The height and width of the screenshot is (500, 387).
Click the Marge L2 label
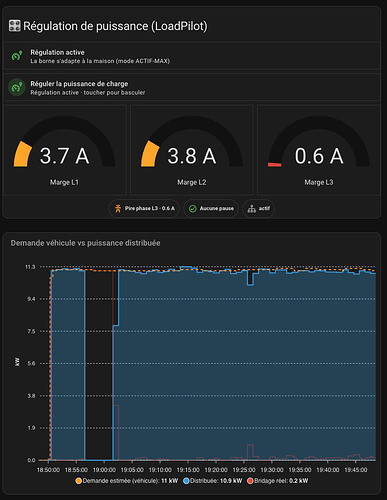click(192, 182)
